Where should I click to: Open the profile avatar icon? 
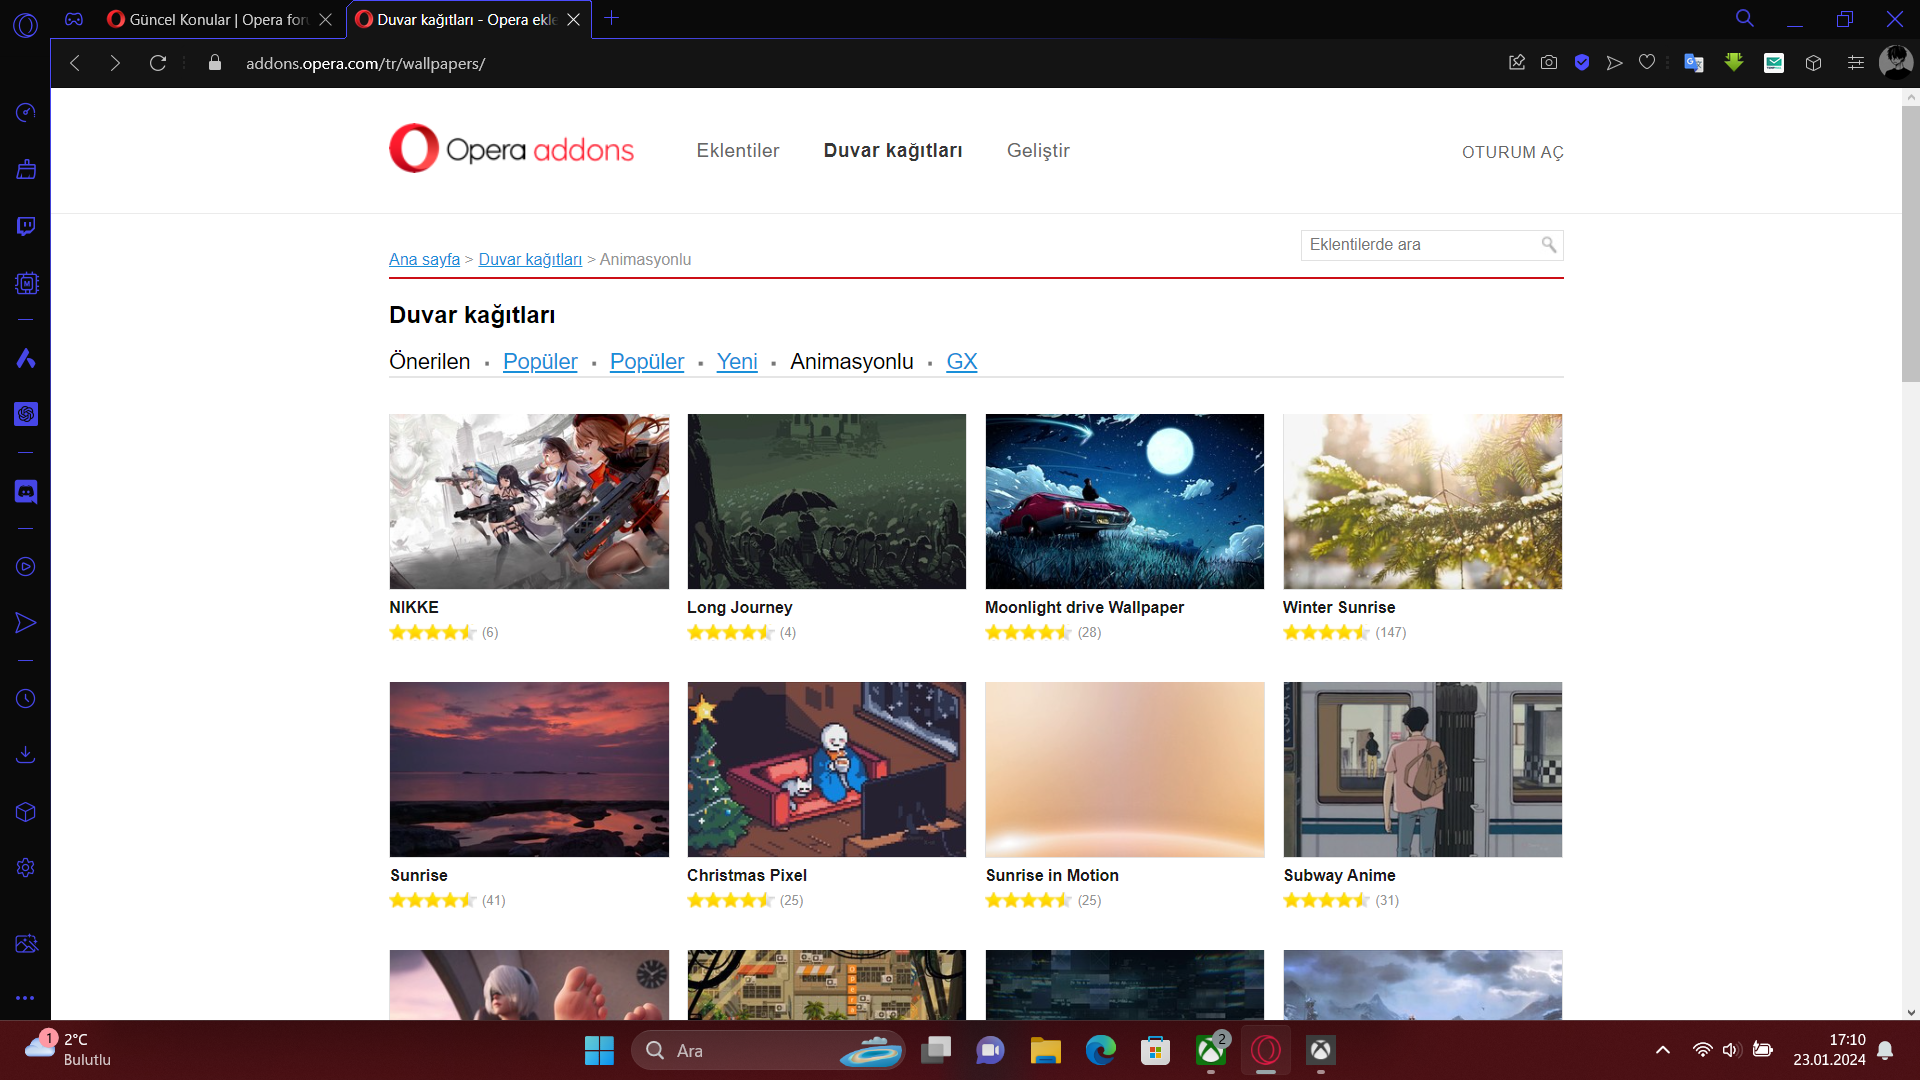[1896, 63]
